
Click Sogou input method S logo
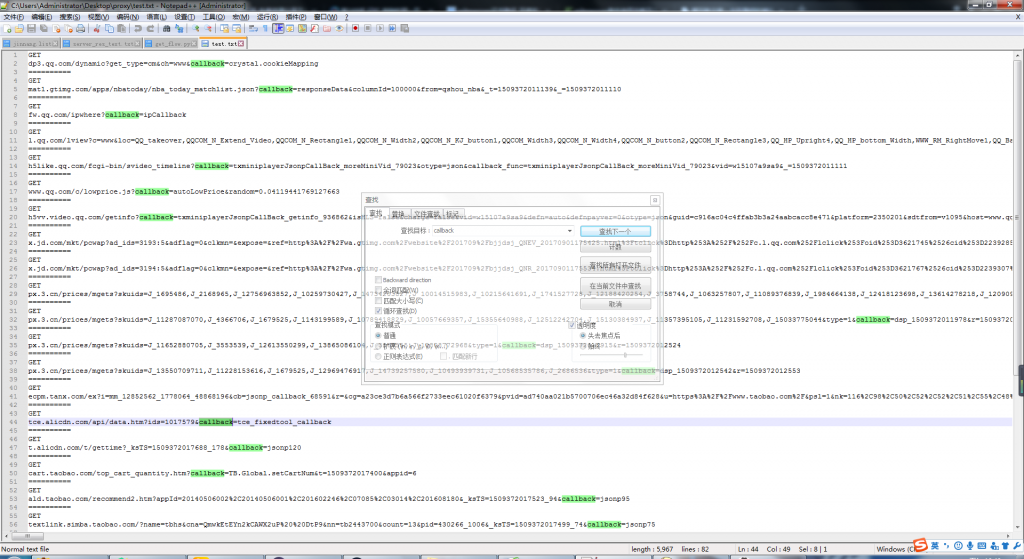point(920,546)
